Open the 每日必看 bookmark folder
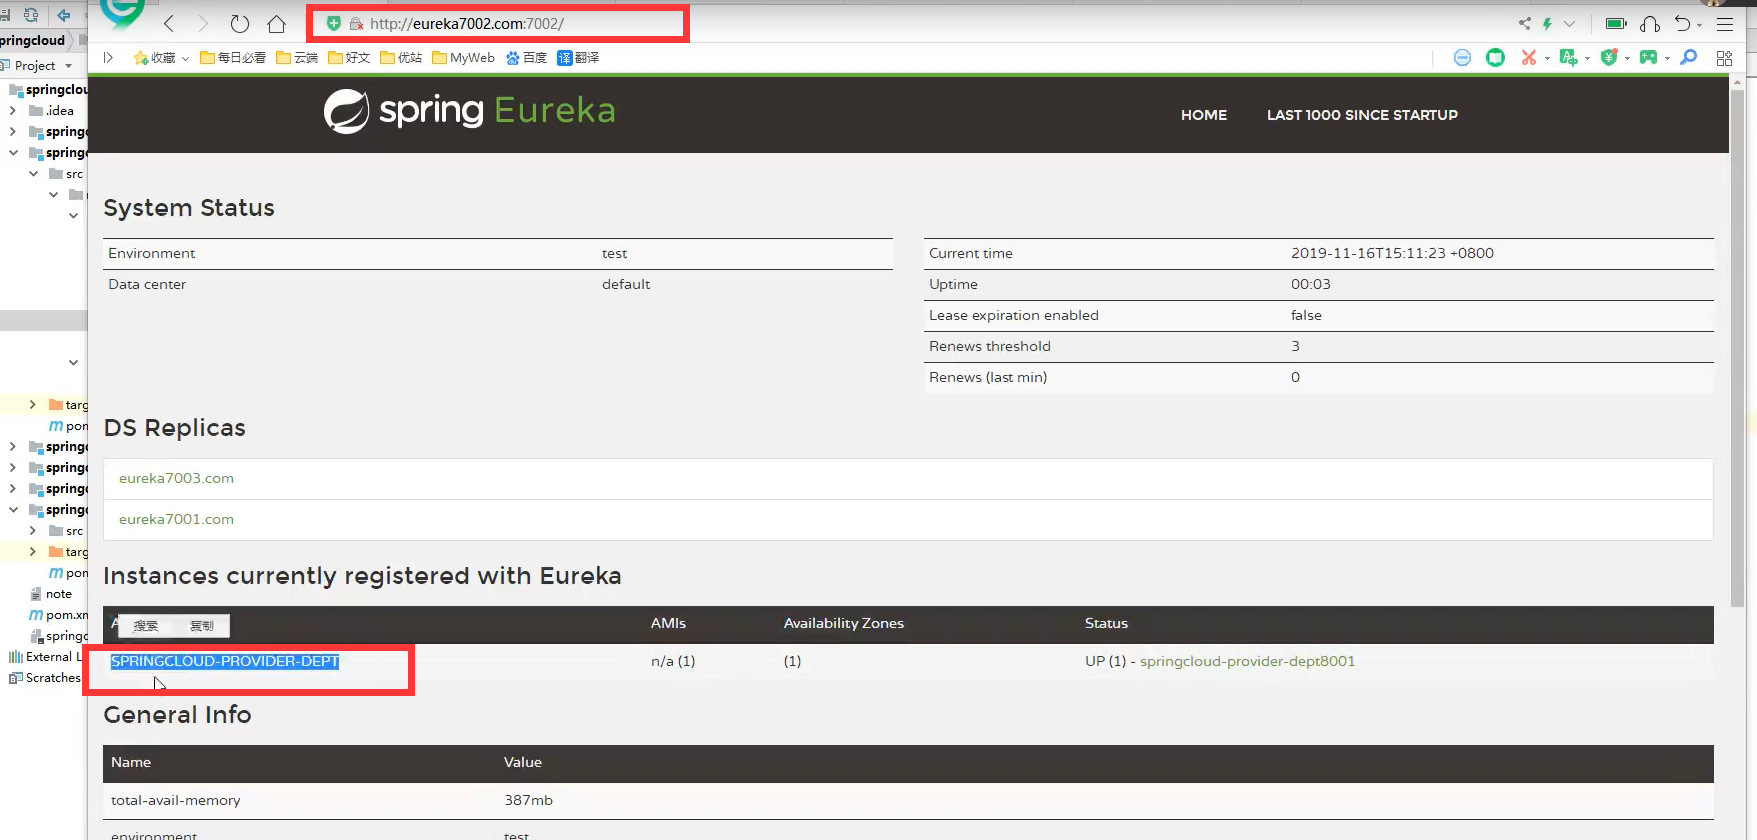Viewport: 1757px width, 840px height. [x=233, y=57]
